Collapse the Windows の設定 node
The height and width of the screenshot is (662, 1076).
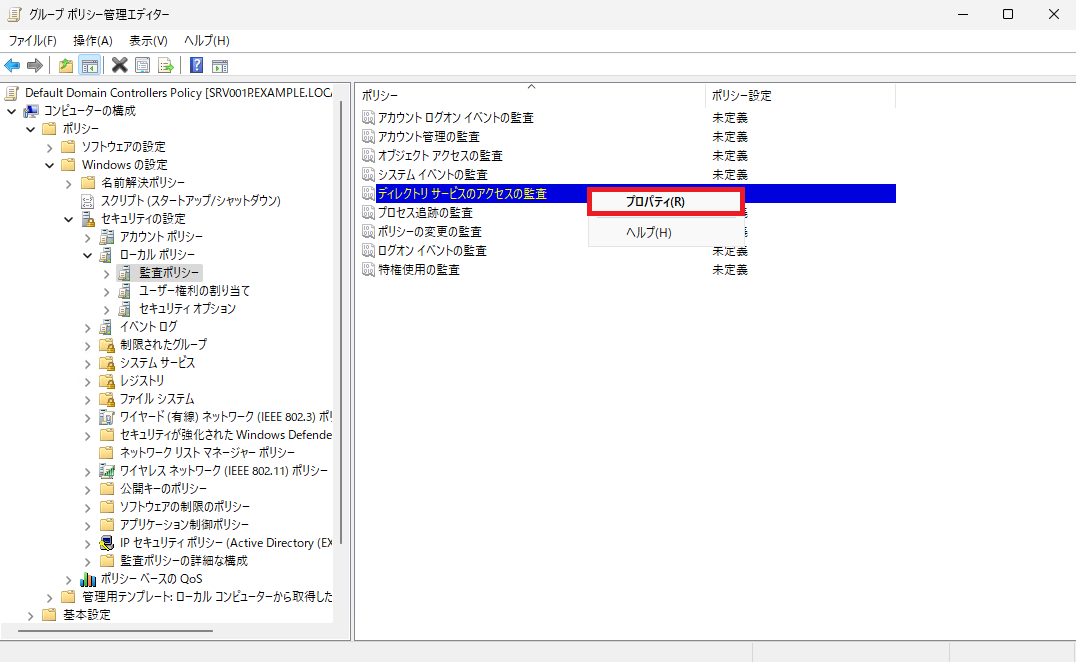[x=49, y=165]
